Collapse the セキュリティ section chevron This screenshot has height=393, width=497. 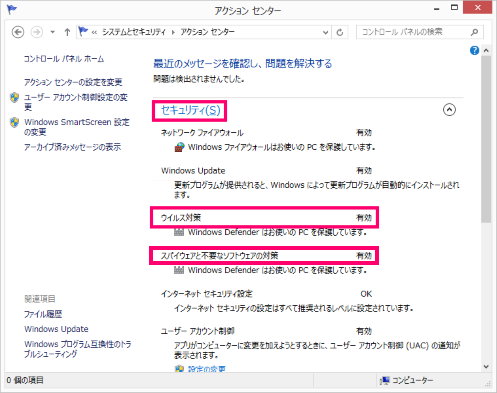[x=449, y=109]
